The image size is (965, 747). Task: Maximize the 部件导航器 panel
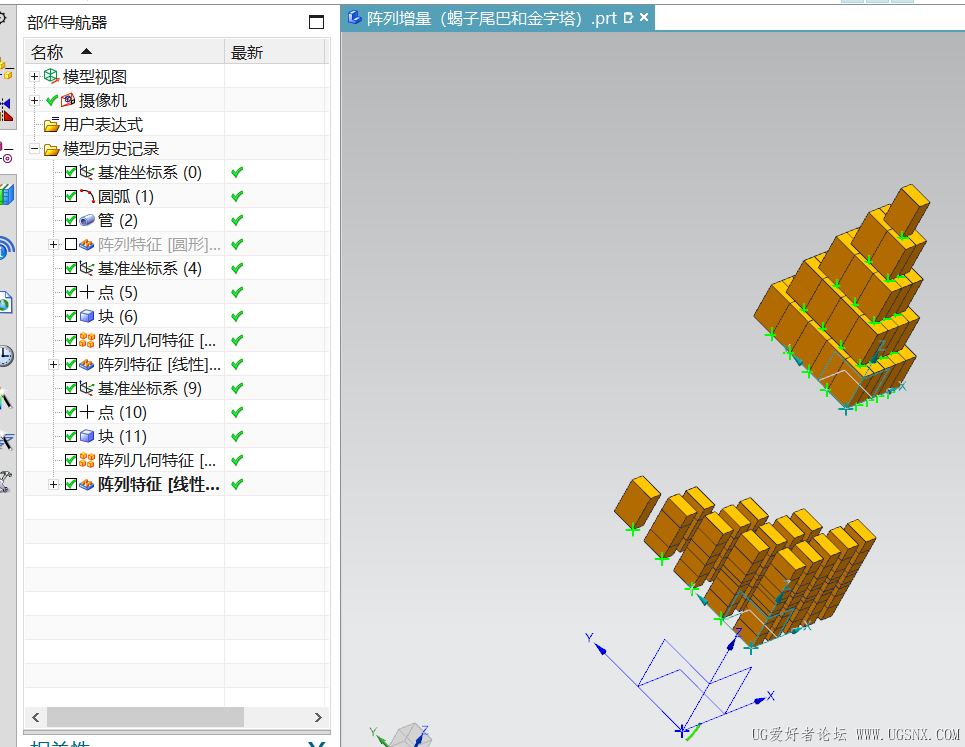point(316,22)
